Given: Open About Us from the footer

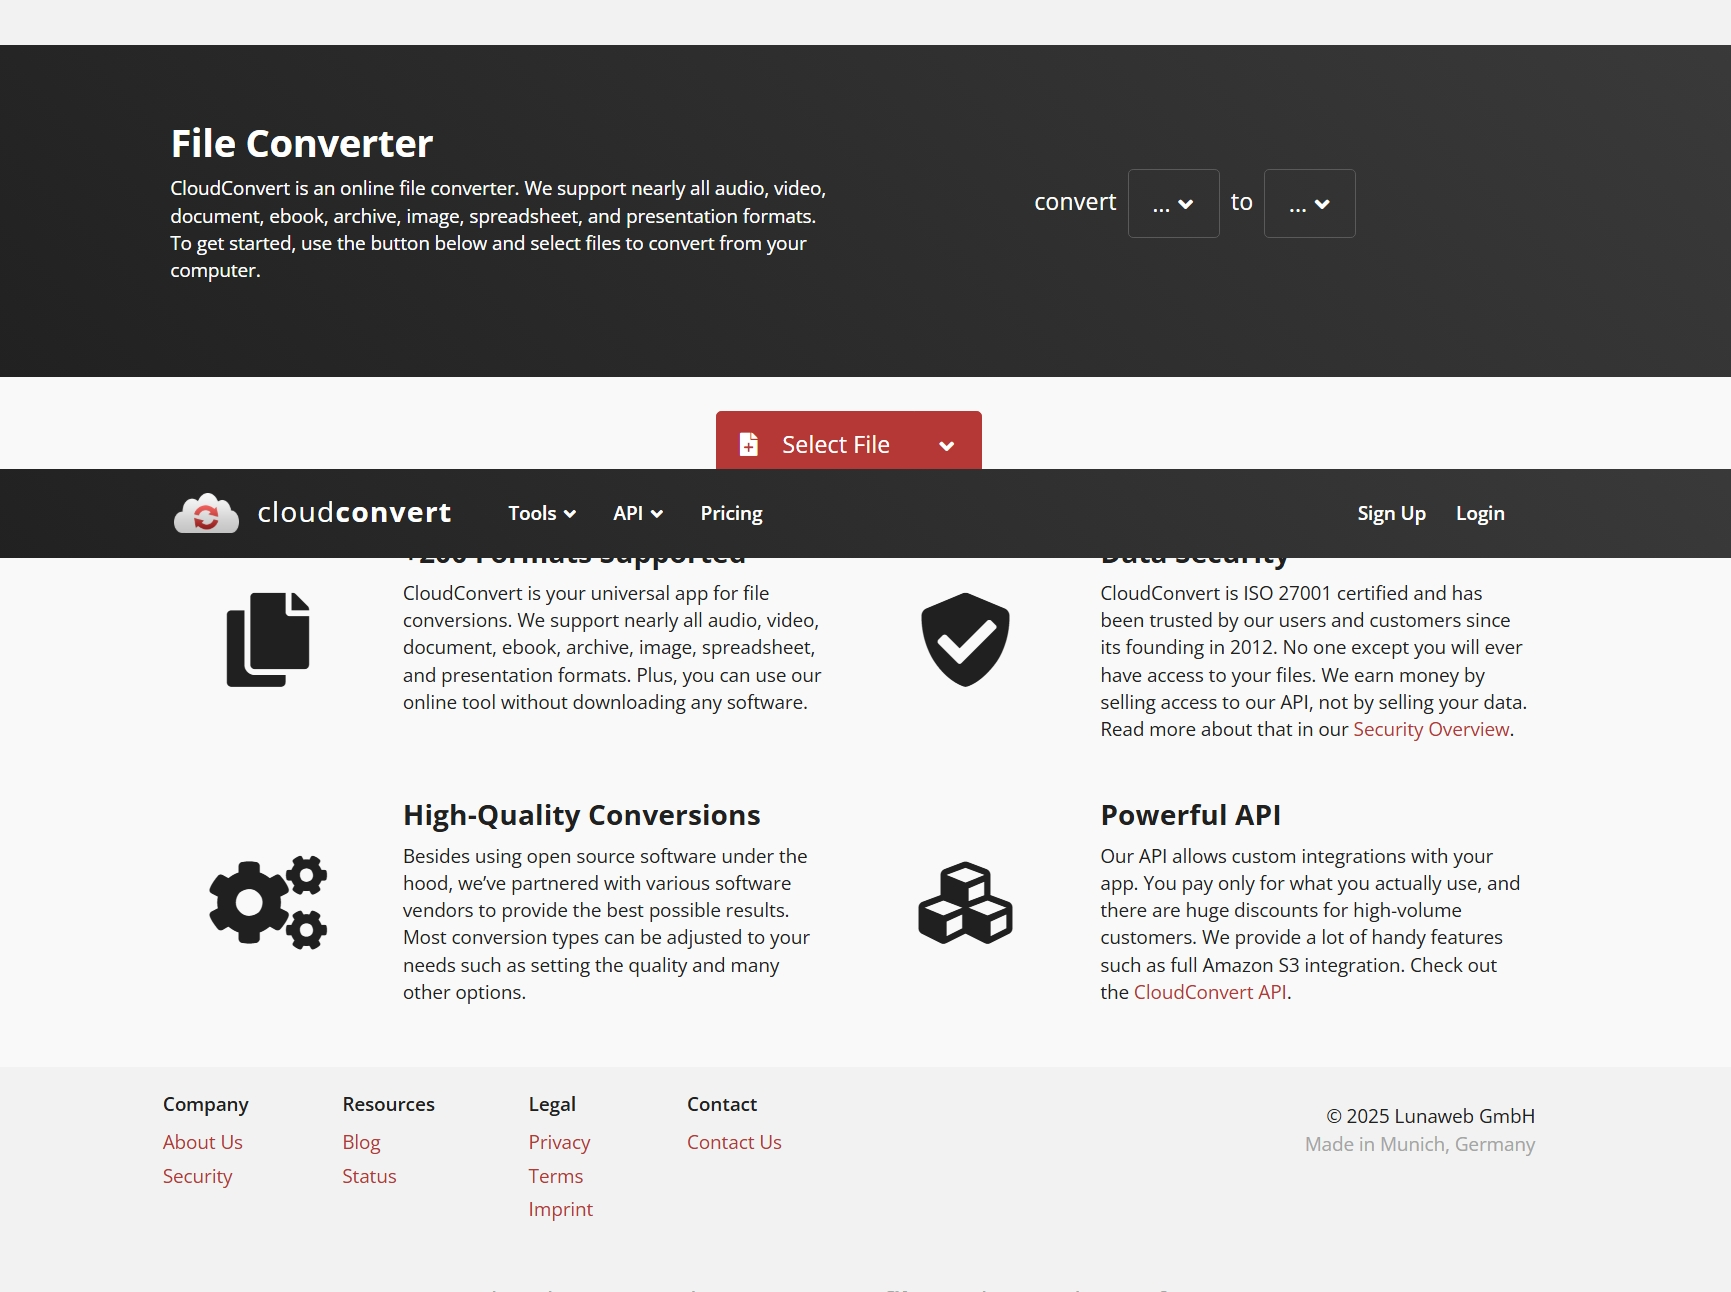Looking at the screenshot, I should pos(202,1141).
